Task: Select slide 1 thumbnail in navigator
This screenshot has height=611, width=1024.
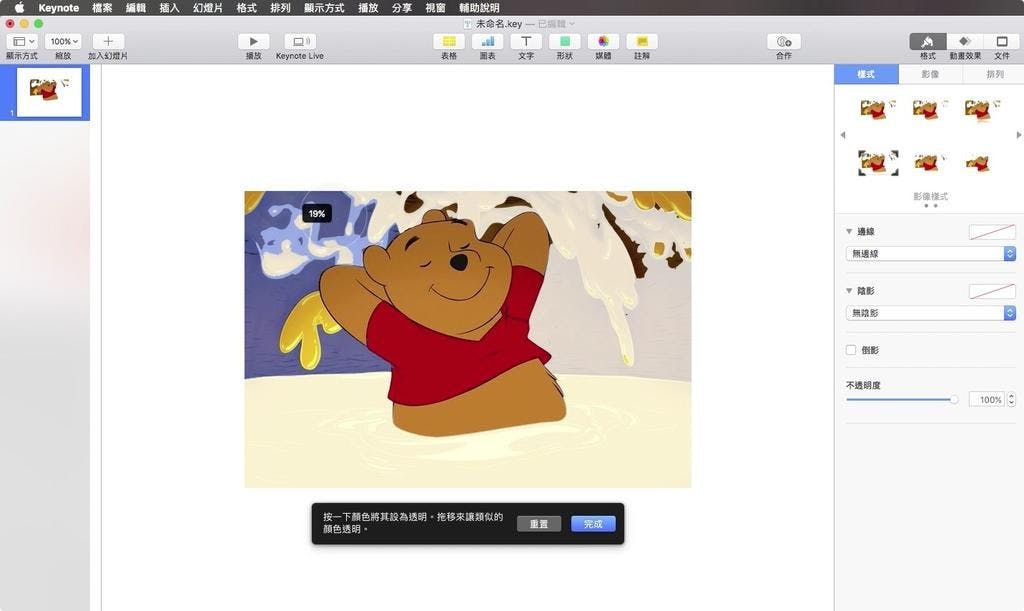Action: (49, 93)
